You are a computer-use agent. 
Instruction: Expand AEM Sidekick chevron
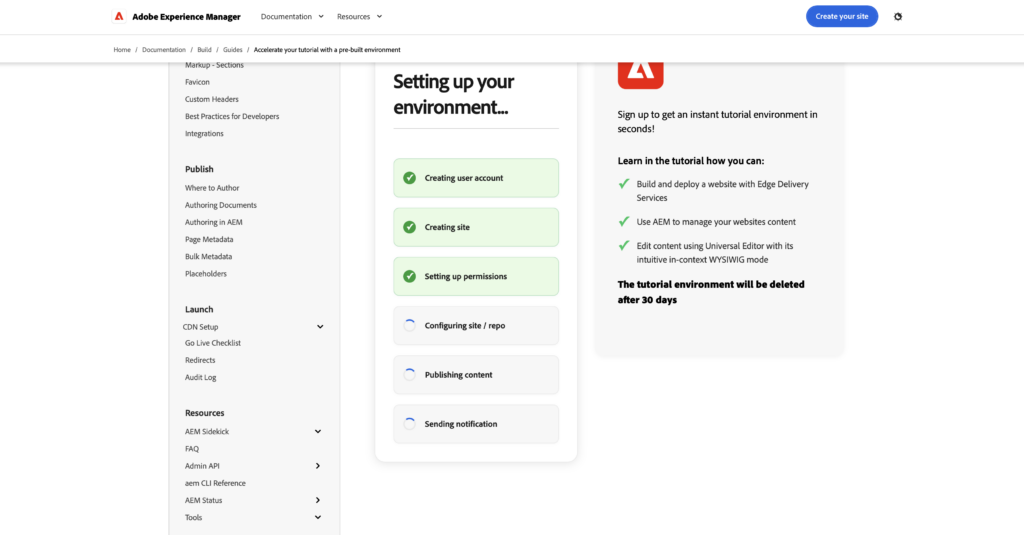pyautogui.click(x=318, y=432)
